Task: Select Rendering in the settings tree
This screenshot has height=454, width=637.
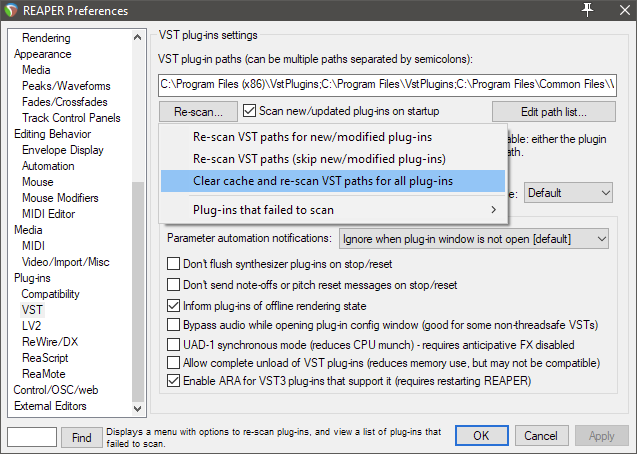Action: pos(46,38)
